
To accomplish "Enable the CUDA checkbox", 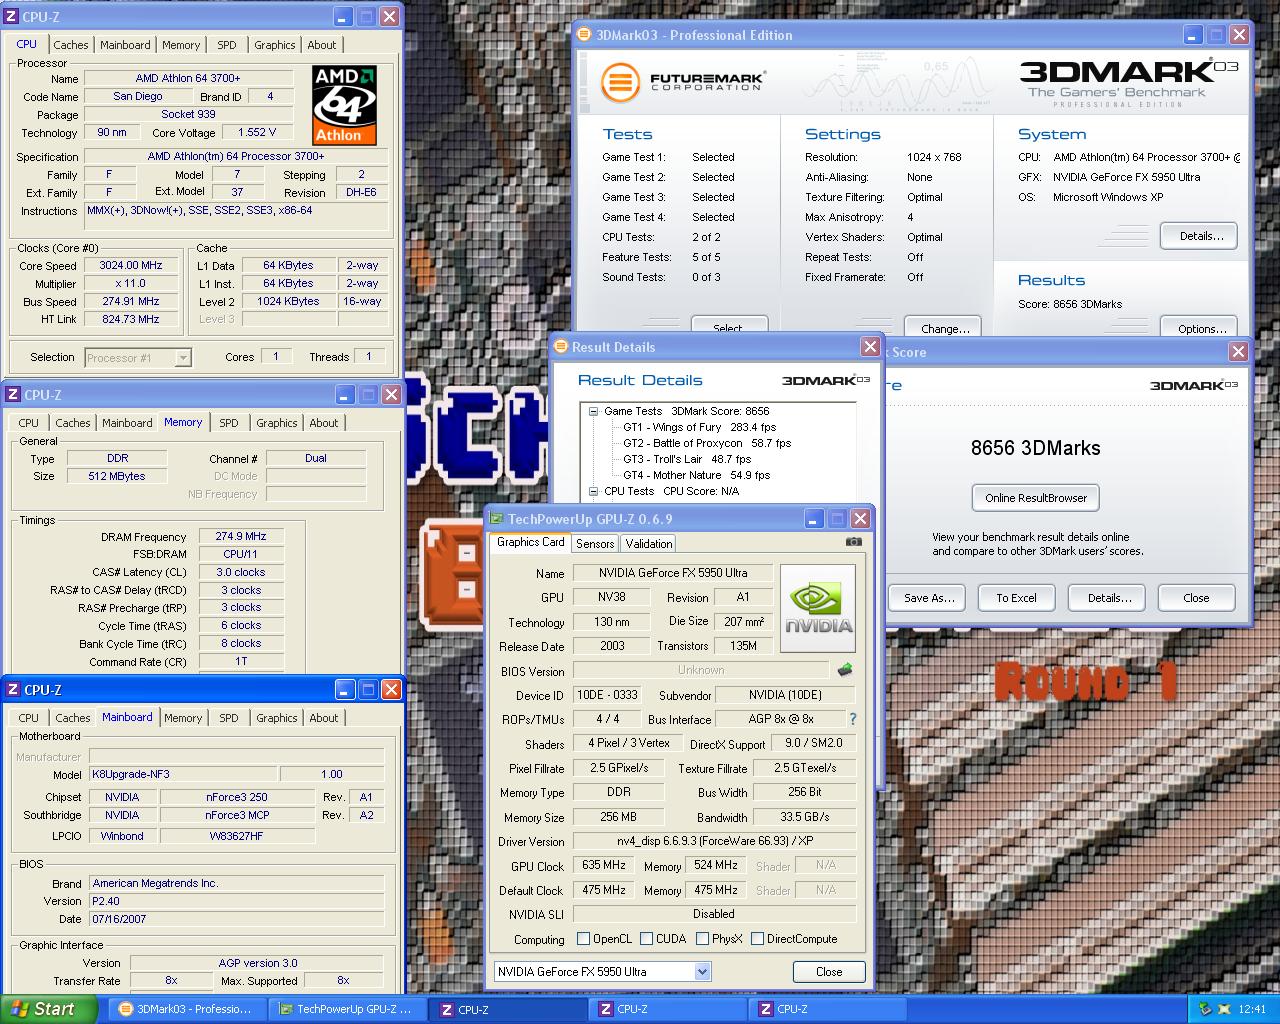I will pyautogui.click(x=647, y=939).
